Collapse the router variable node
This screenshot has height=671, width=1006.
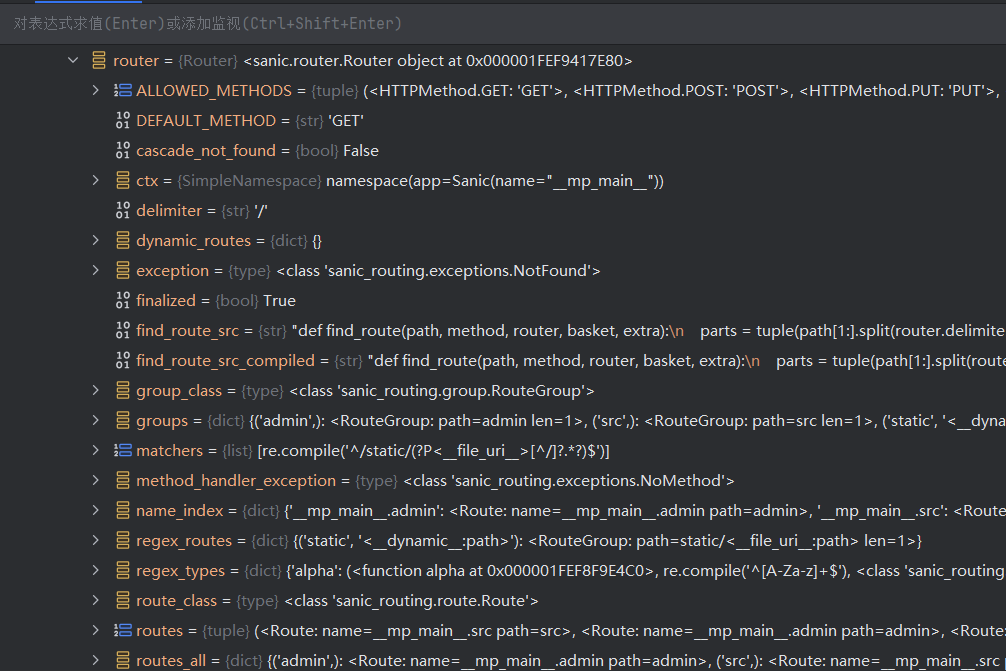72,61
